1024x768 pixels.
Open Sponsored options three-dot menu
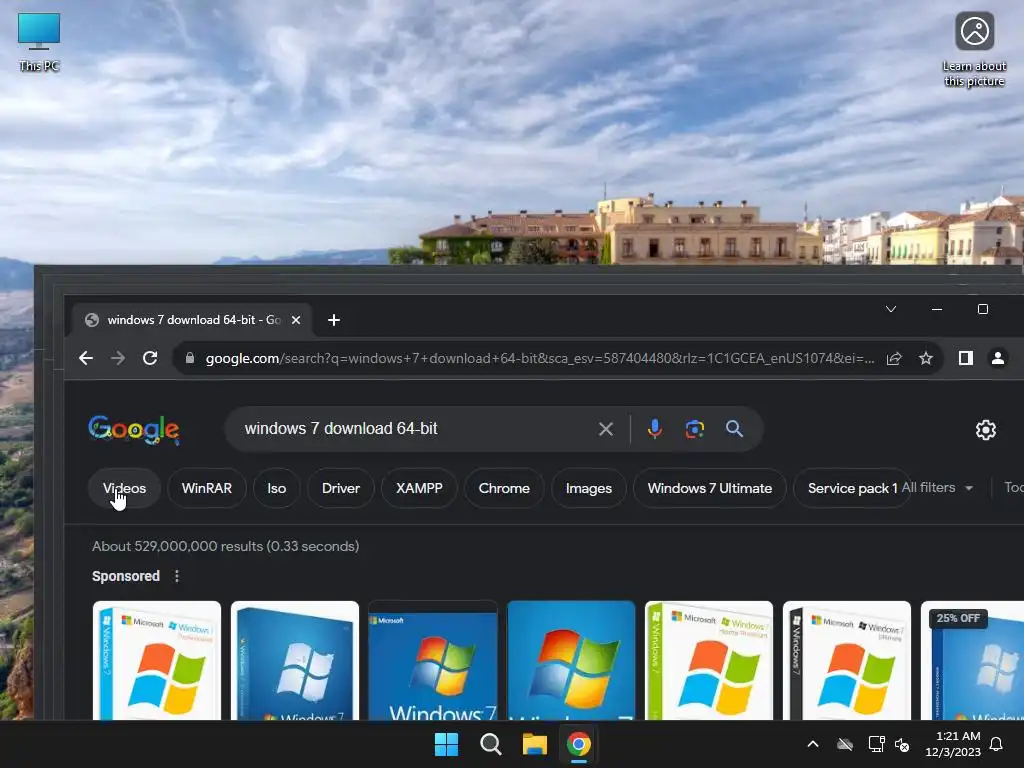pos(177,576)
